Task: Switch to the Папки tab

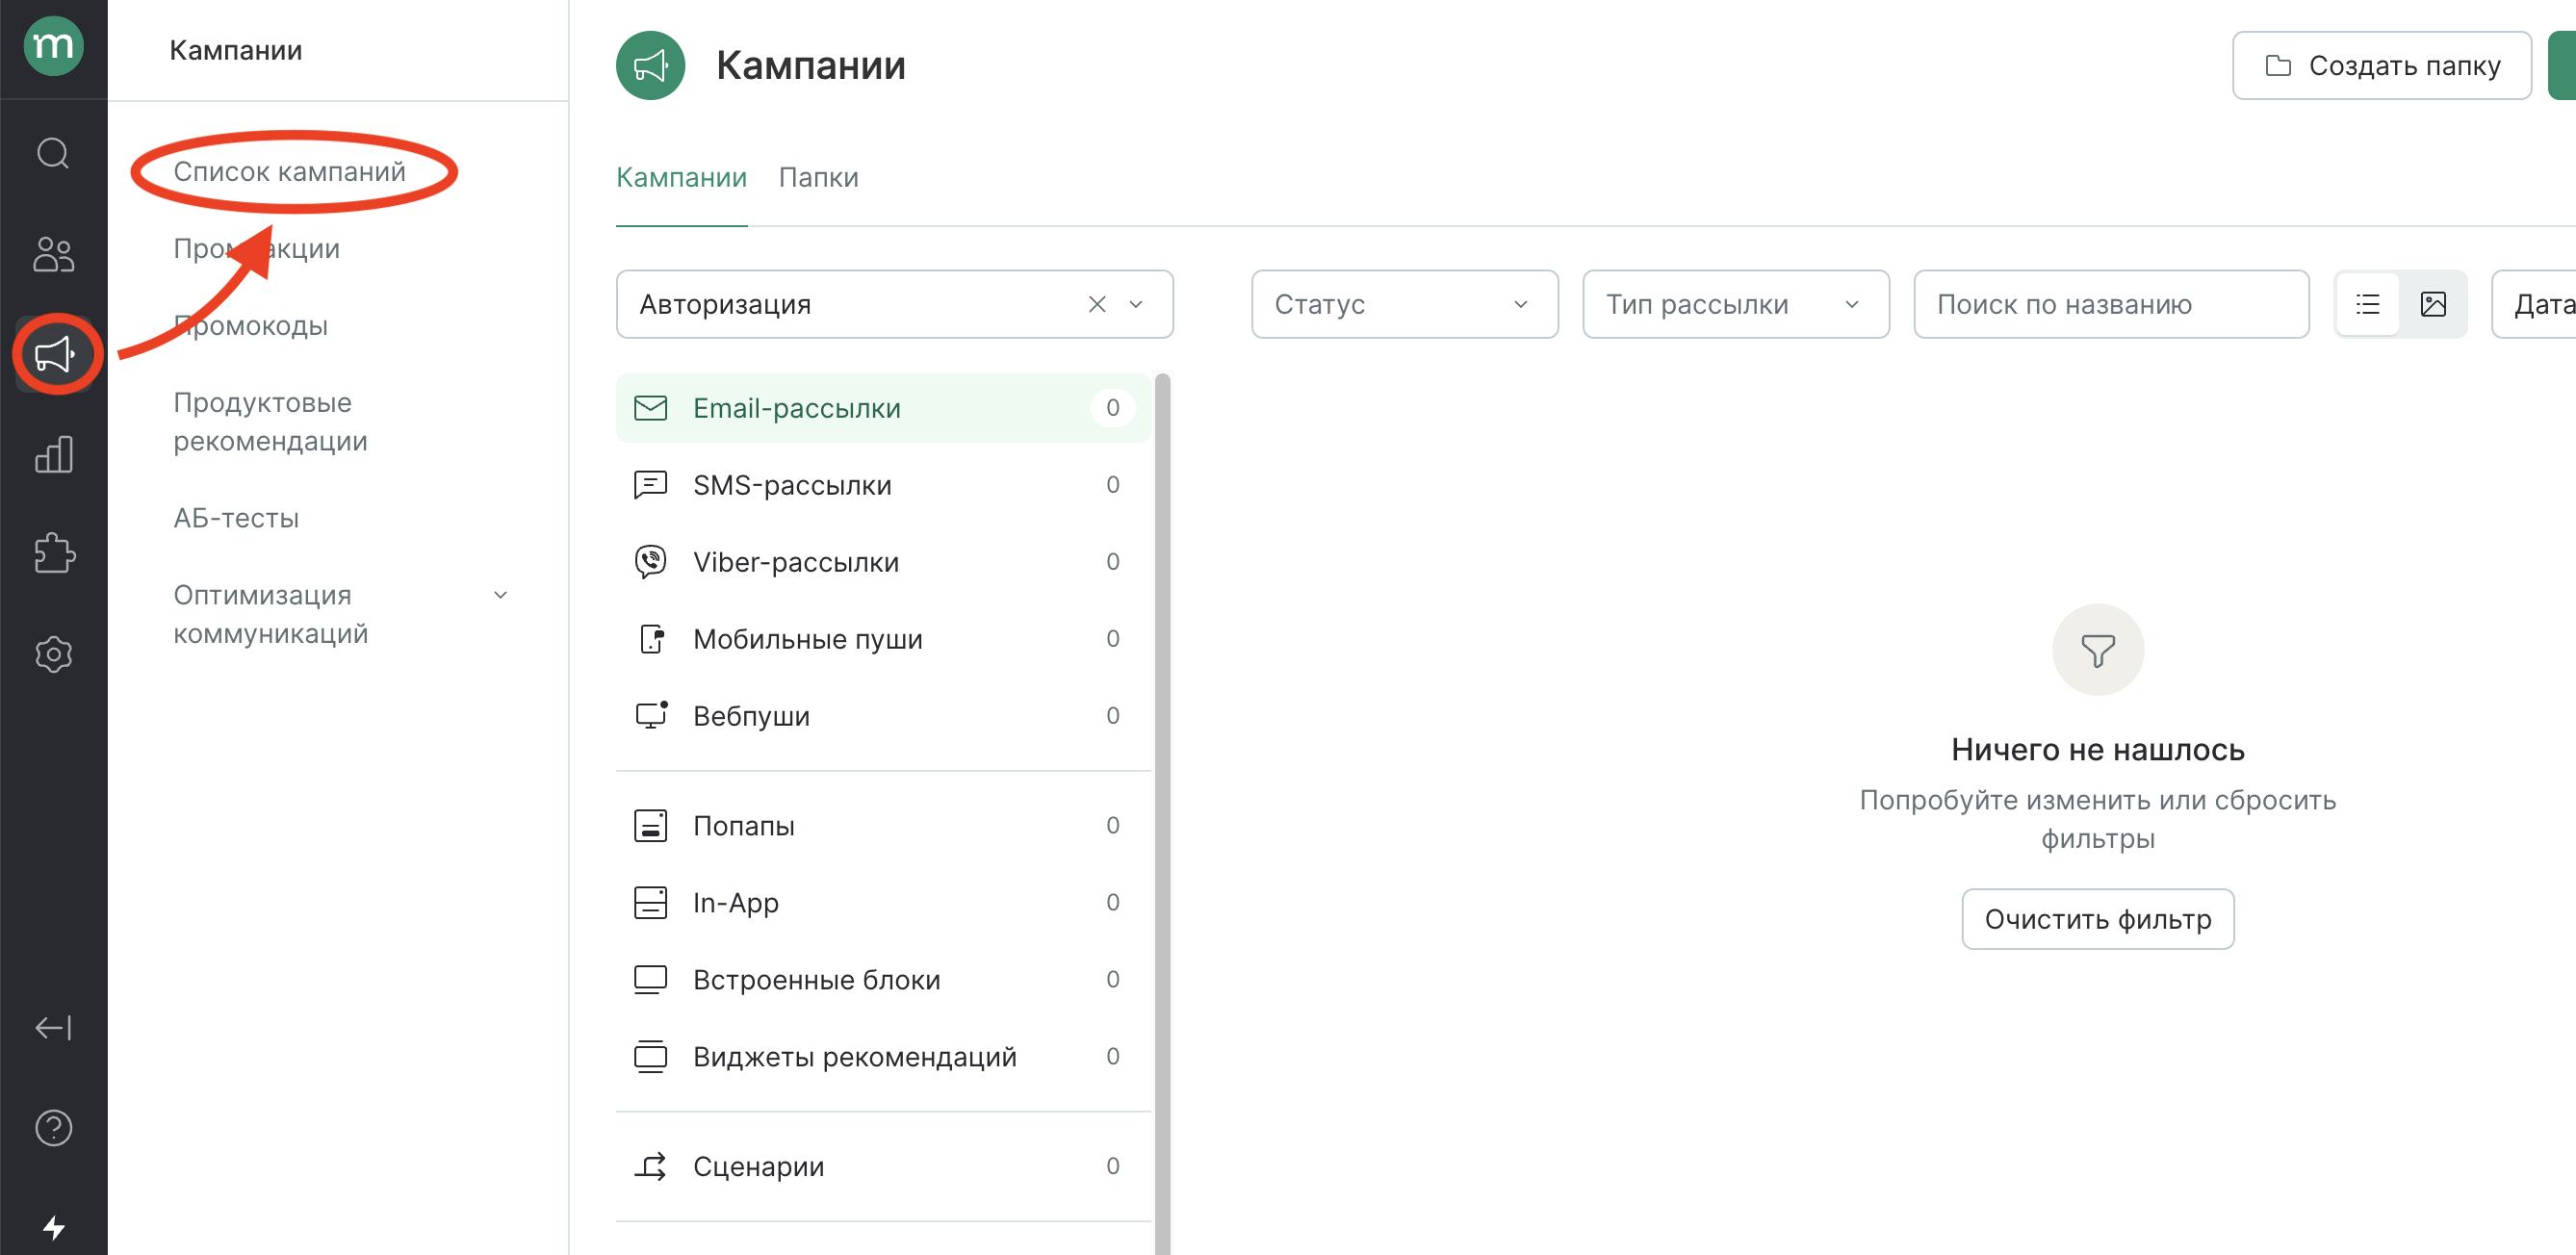Action: coord(818,177)
